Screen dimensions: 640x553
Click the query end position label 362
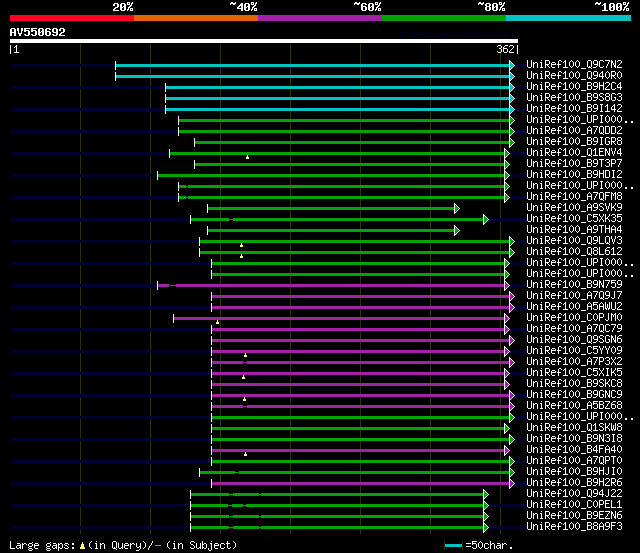pyautogui.click(x=505, y=49)
